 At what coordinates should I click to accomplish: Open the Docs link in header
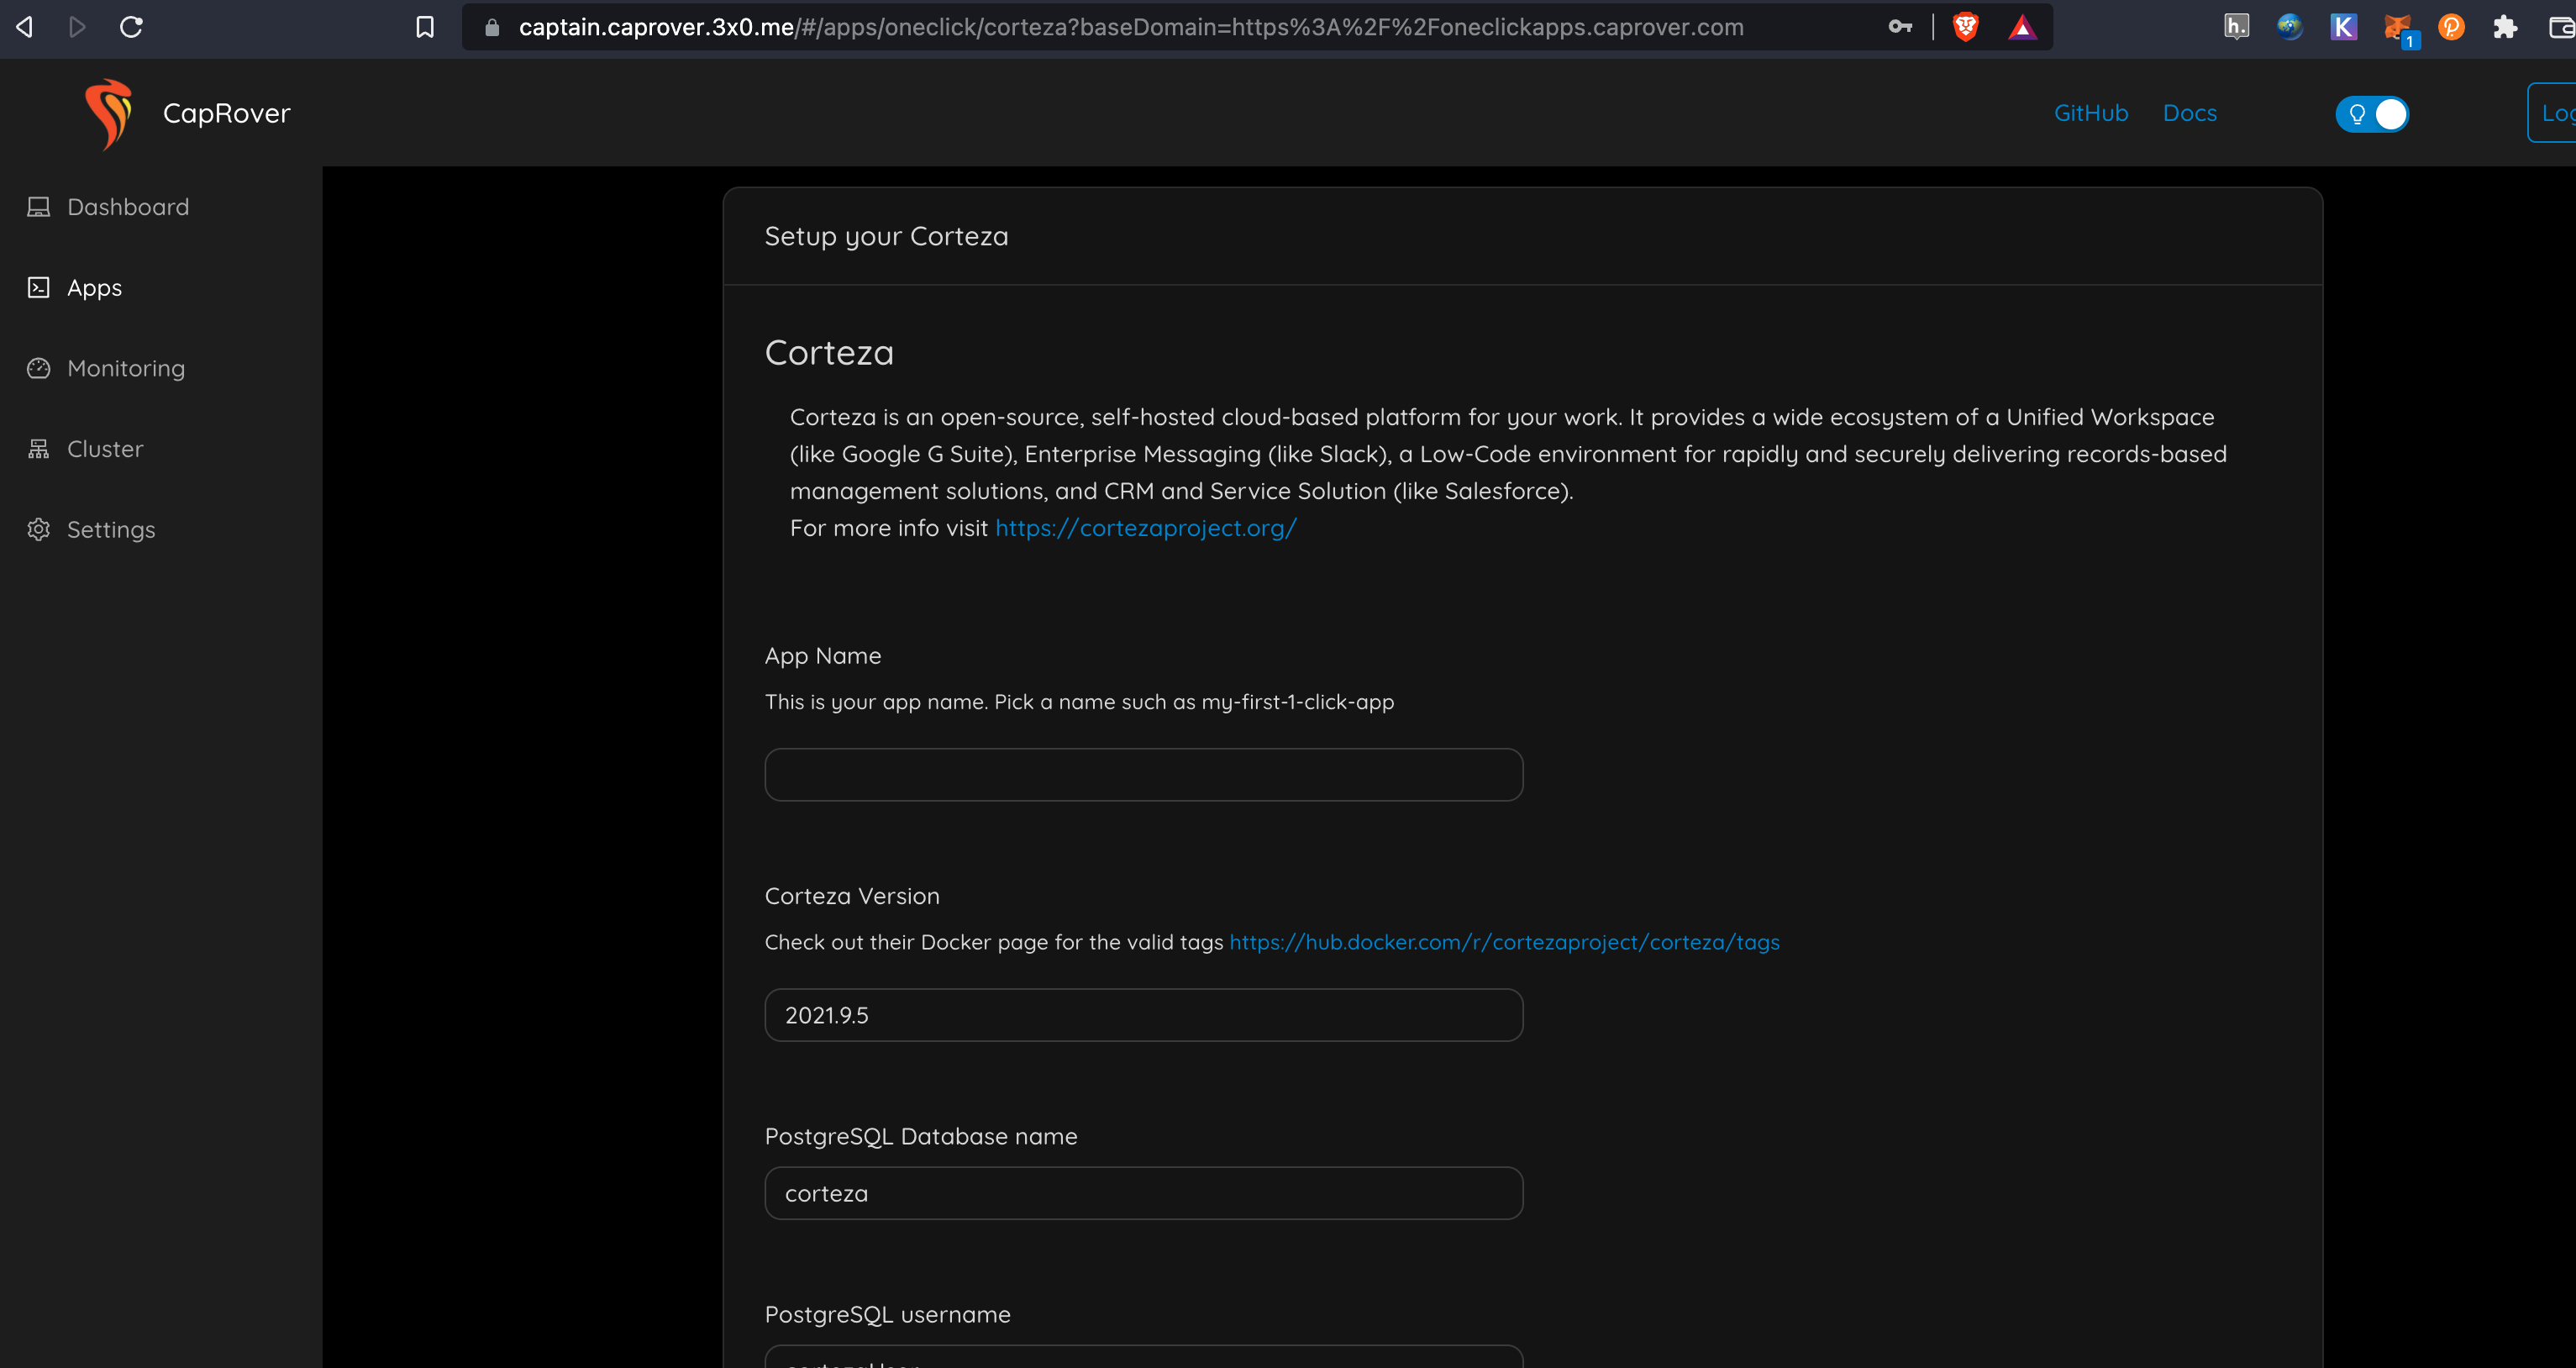tap(2190, 113)
